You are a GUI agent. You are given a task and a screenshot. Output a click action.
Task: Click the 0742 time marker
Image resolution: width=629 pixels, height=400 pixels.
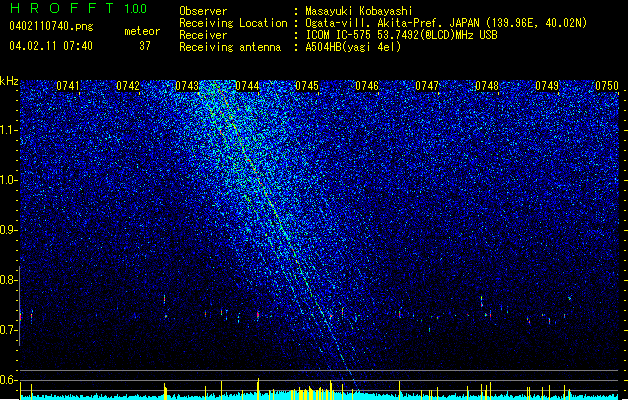click(128, 86)
